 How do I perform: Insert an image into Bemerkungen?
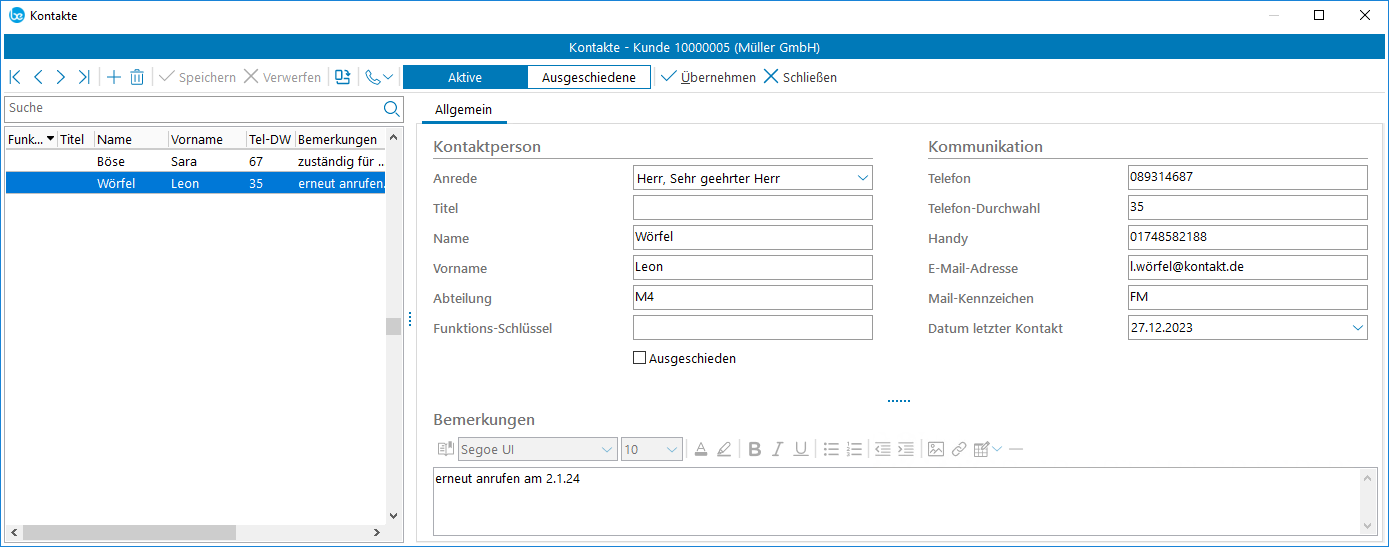point(935,449)
